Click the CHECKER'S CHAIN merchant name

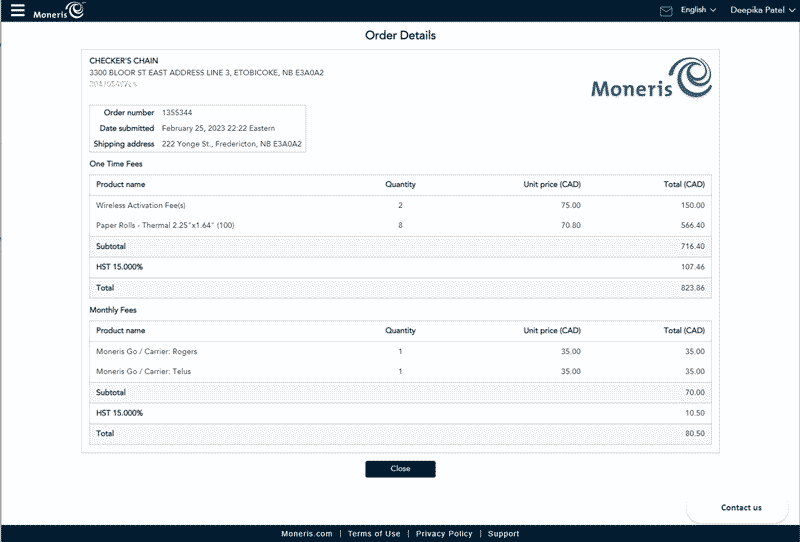coord(124,61)
